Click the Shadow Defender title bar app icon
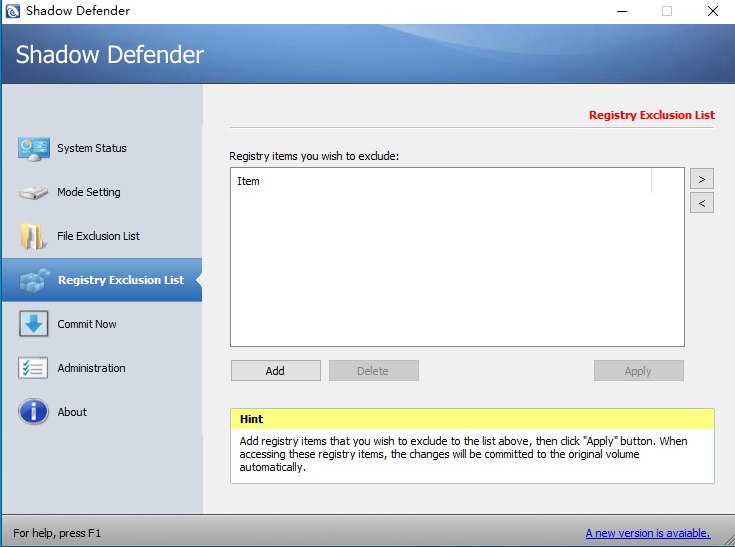Viewport: 735px width, 547px height. pyautogui.click(x=13, y=11)
